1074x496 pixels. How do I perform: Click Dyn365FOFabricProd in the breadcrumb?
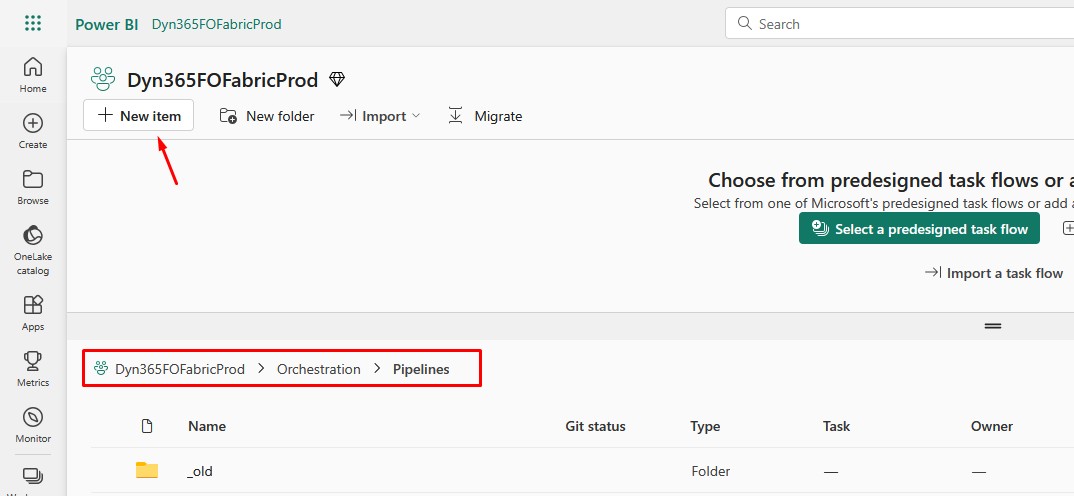click(179, 369)
